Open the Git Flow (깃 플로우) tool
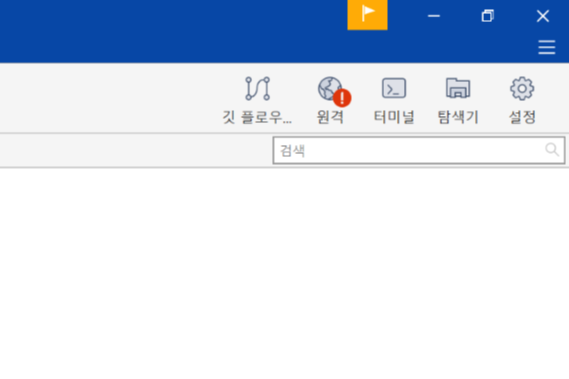 coord(257,100)
